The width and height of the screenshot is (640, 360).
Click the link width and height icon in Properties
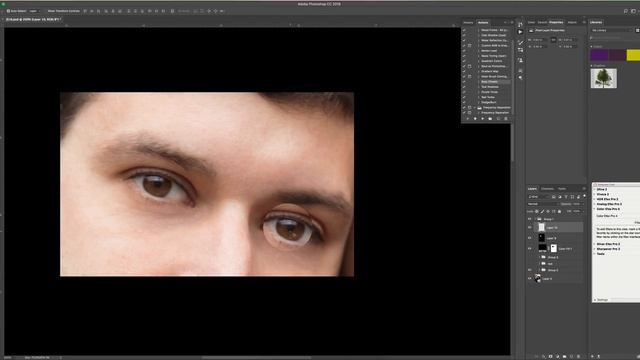click(x=553, y=40)
